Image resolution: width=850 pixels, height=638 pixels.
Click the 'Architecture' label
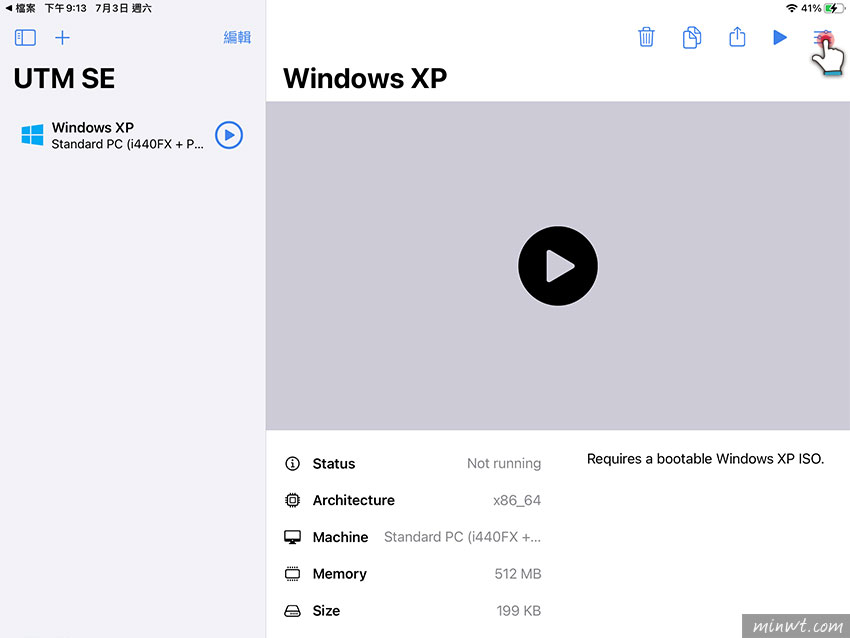(353, 500)
